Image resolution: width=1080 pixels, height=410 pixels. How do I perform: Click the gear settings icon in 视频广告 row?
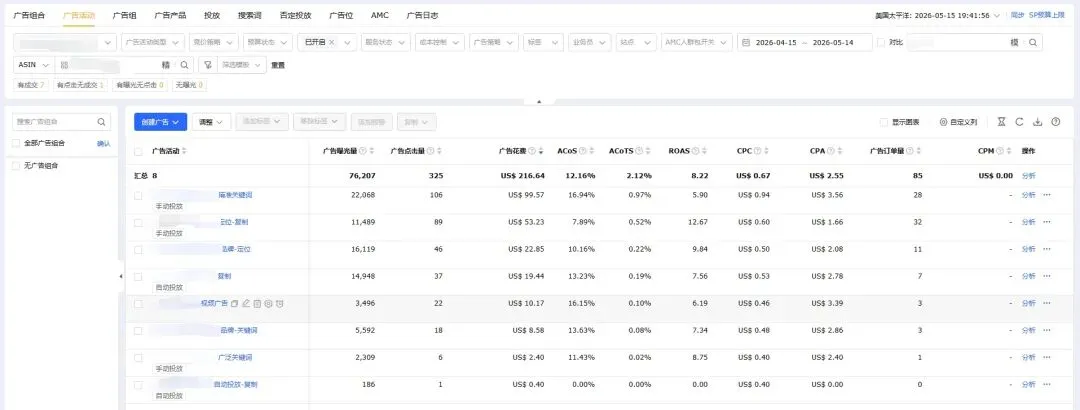click(268, 303)
